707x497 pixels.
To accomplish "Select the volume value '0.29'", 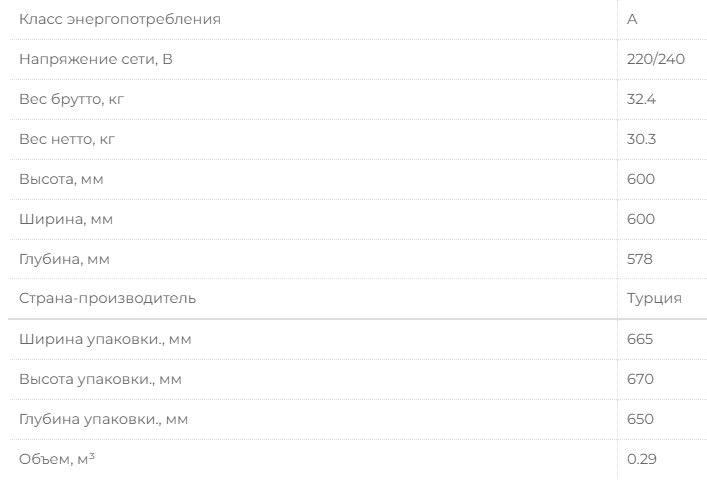I will coord(642,459).
